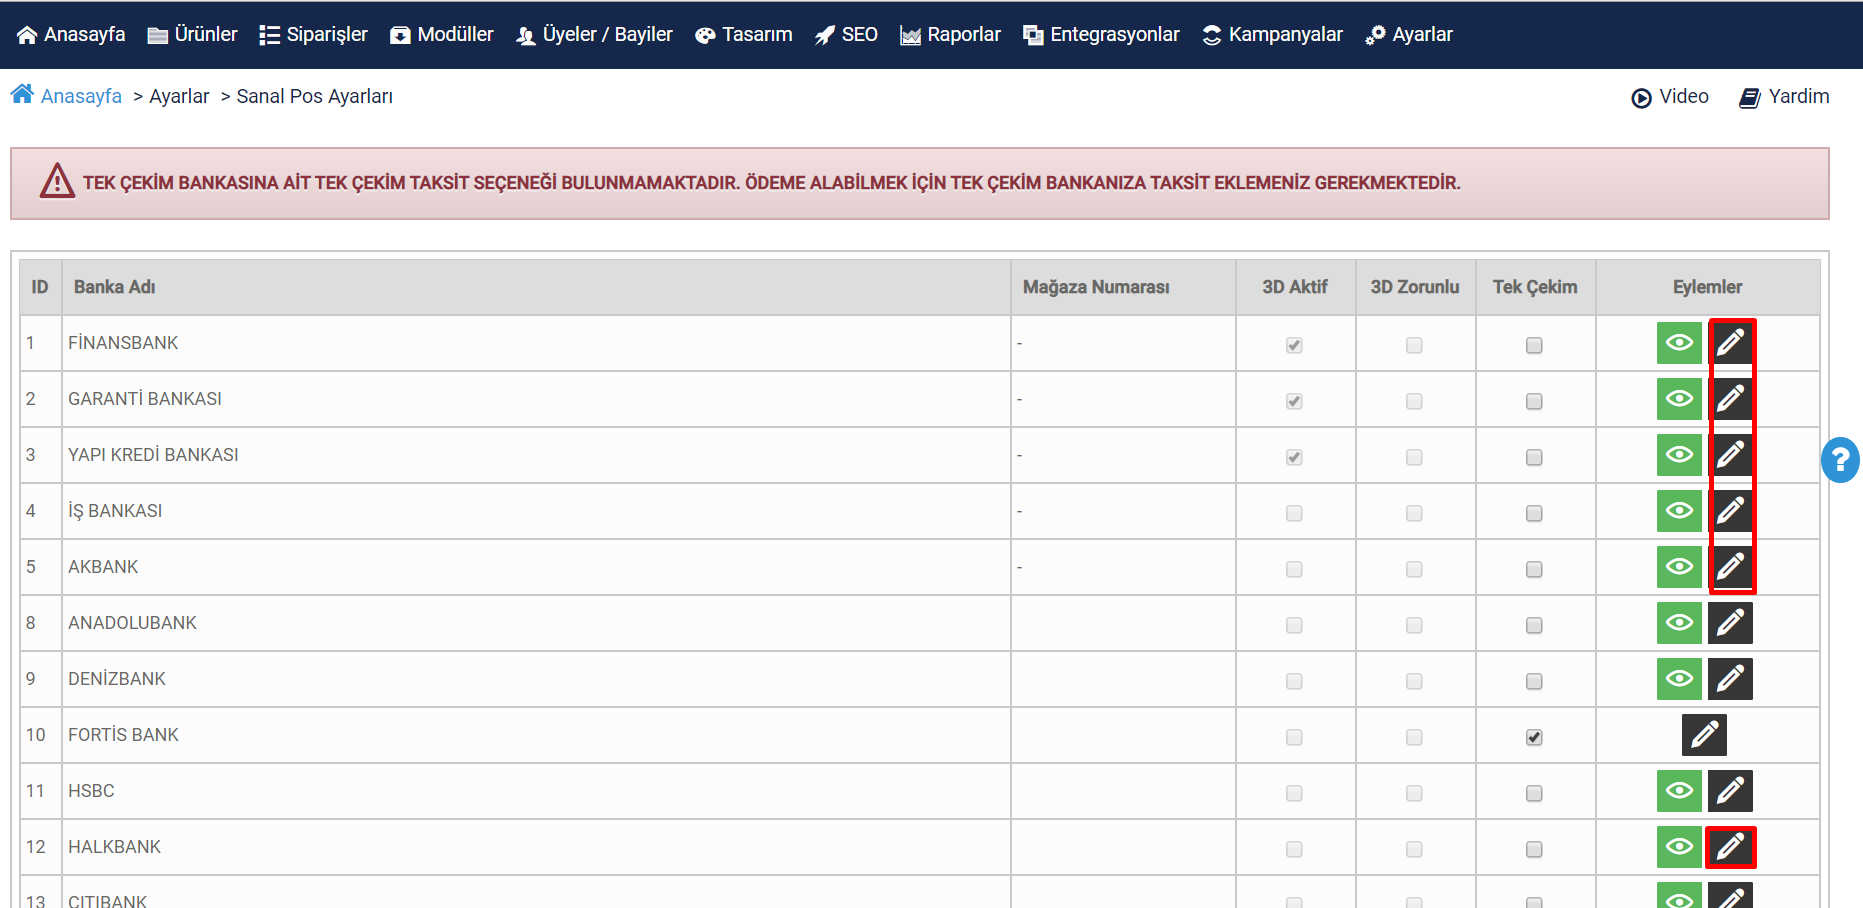Toggle 3D Aktif checkbox for FİNANSBANK

(1294, 345)
